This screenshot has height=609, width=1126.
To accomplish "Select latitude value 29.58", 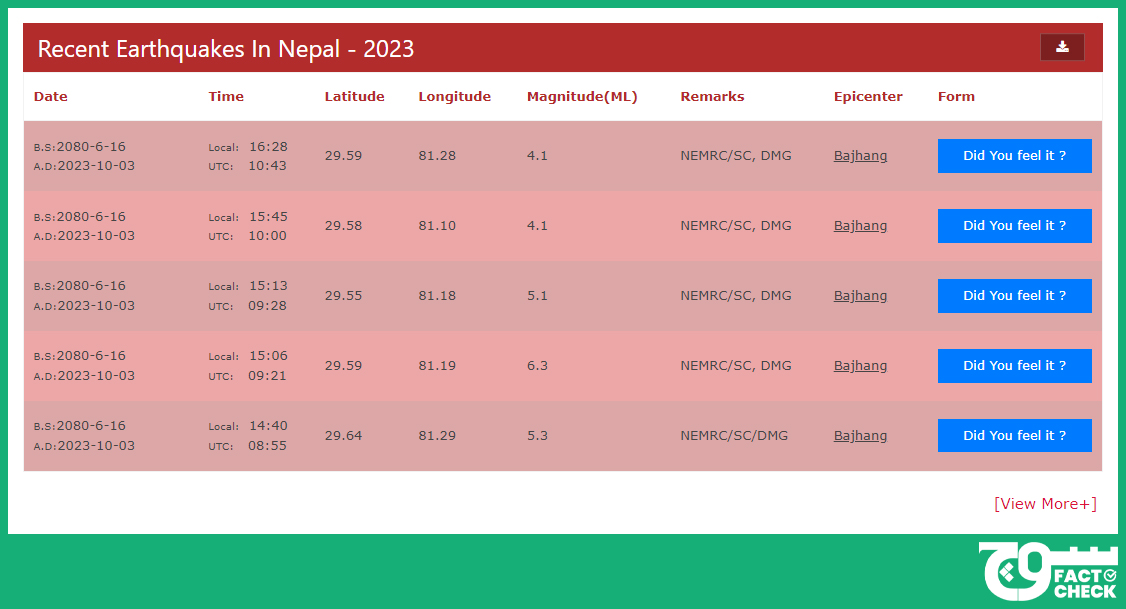I will click(343, 226).
